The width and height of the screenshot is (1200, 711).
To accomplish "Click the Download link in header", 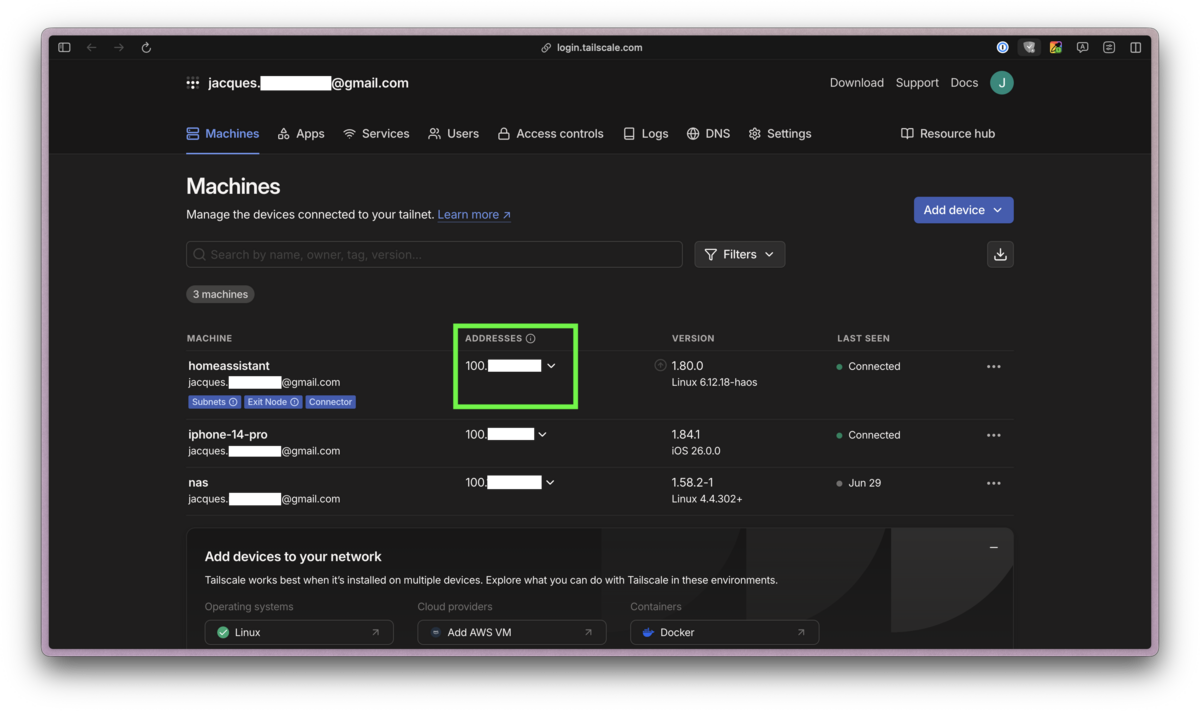I will [857, 83].
